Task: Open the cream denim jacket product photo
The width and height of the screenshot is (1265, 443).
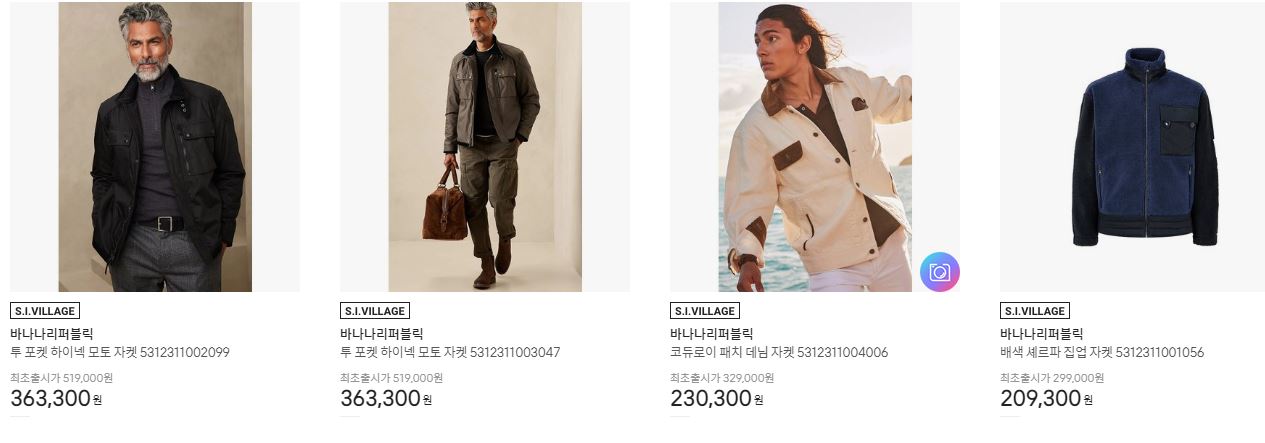Action: click(815, 147)
